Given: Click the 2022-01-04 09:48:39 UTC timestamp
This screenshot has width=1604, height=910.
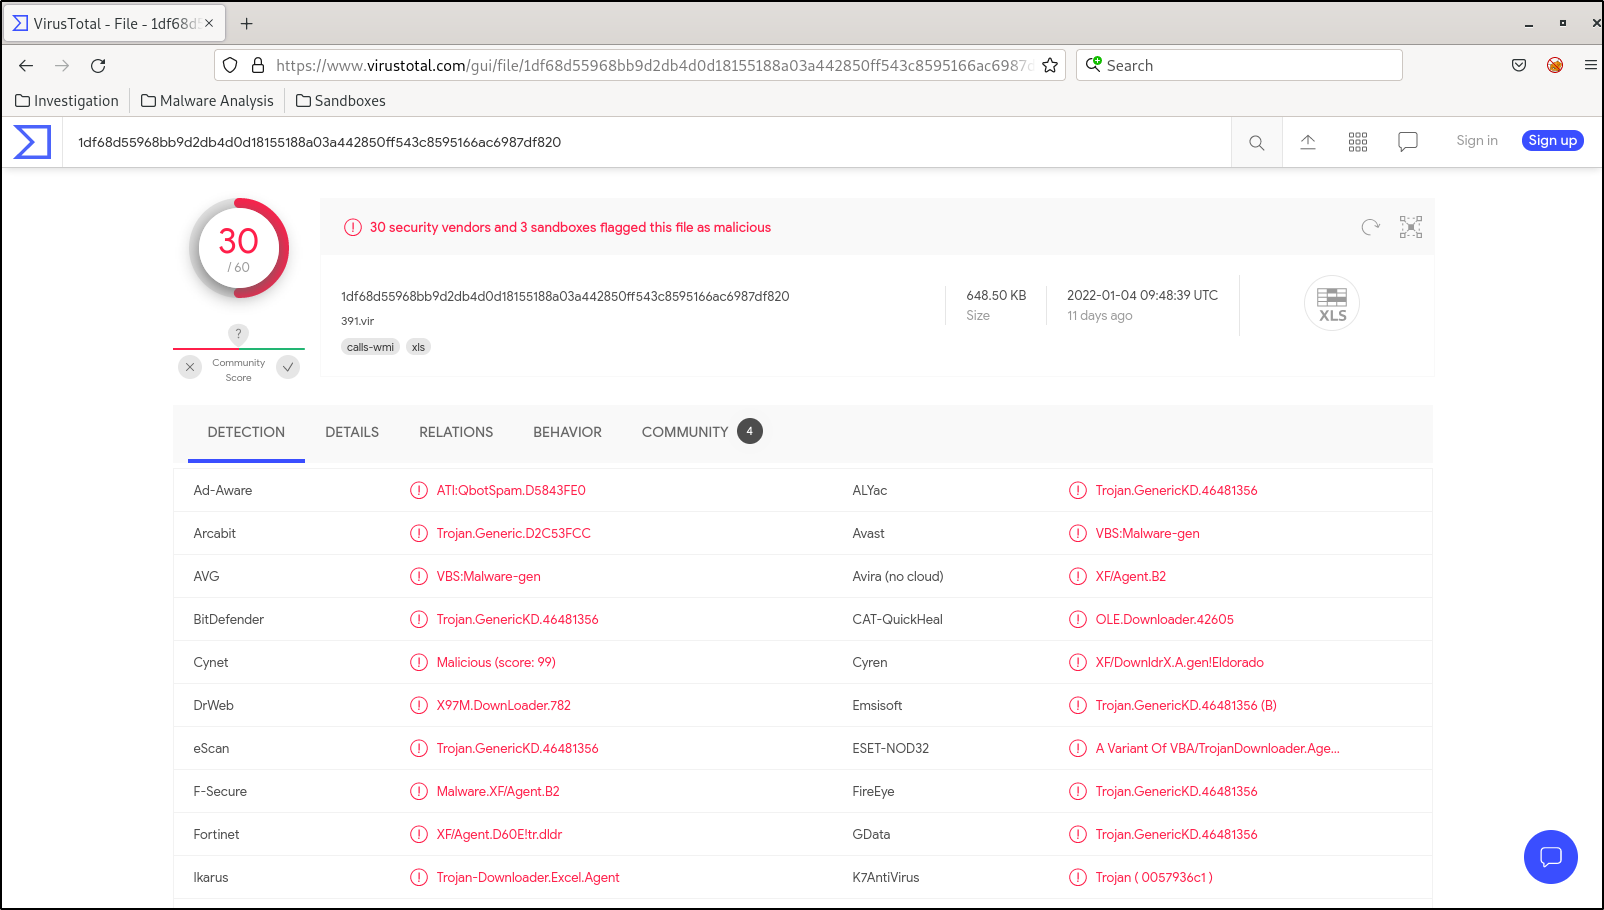Looking at the screenshot, I should (x=1142, y=295).
